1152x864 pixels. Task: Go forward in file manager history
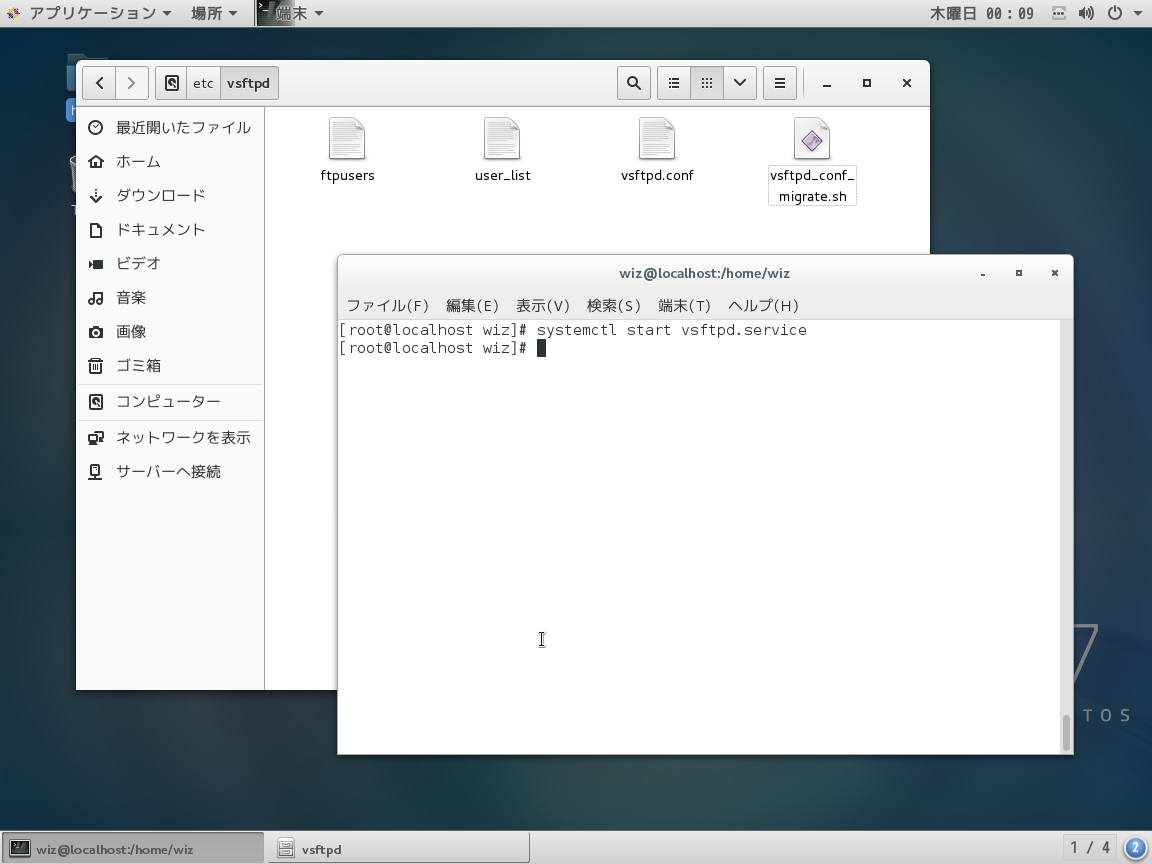(x=132, y=83)
